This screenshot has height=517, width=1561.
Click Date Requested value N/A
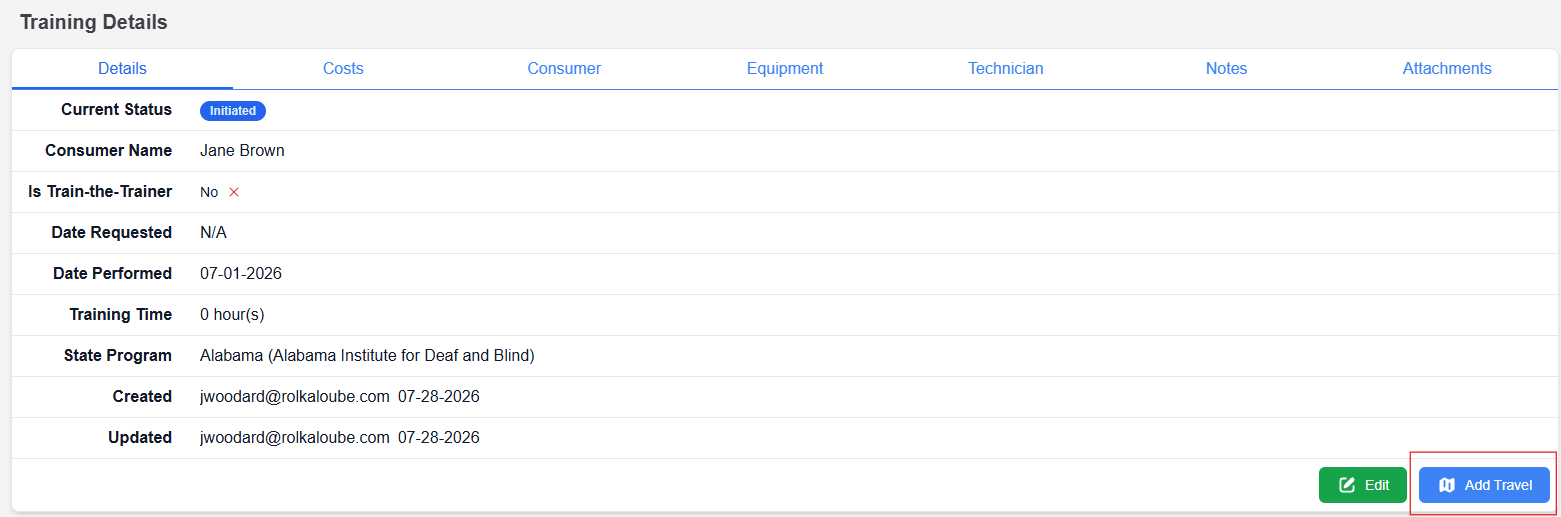pos(213,233)
